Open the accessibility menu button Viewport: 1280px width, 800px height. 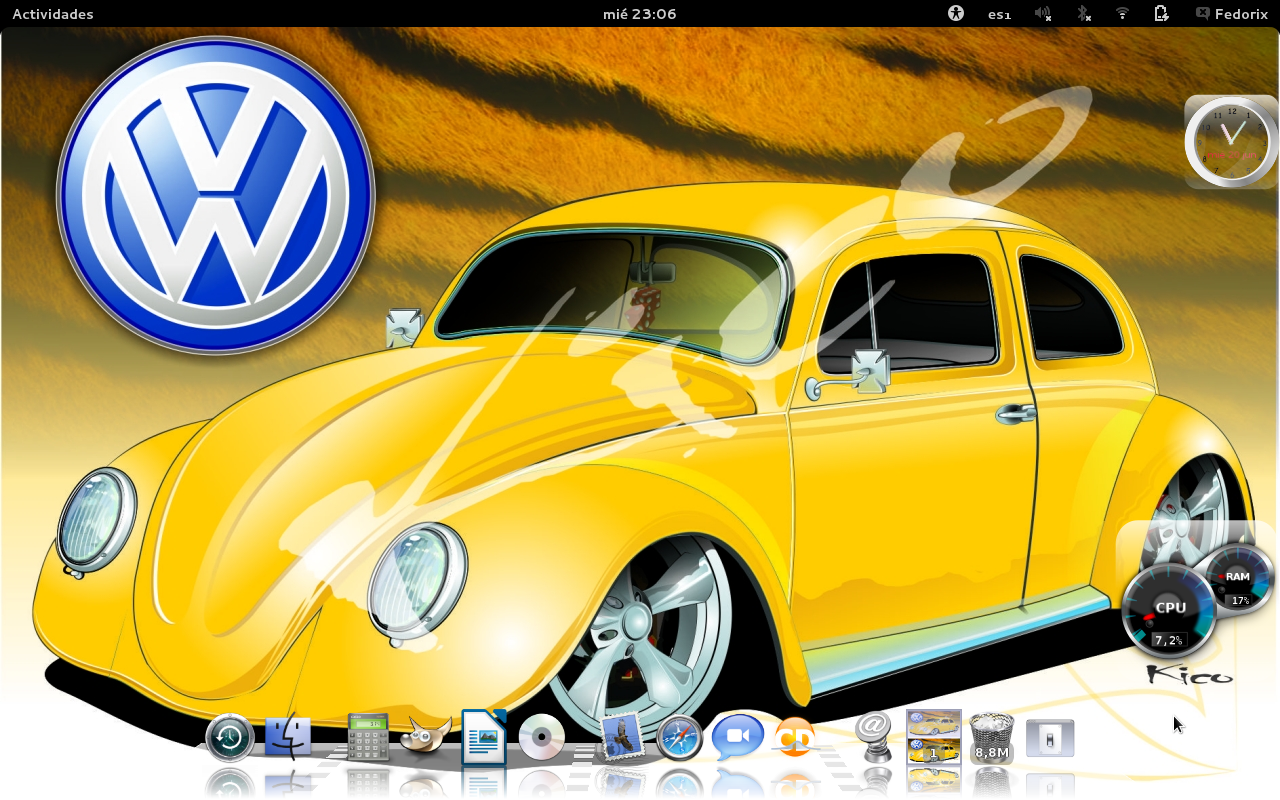click(x=956, y=14)
